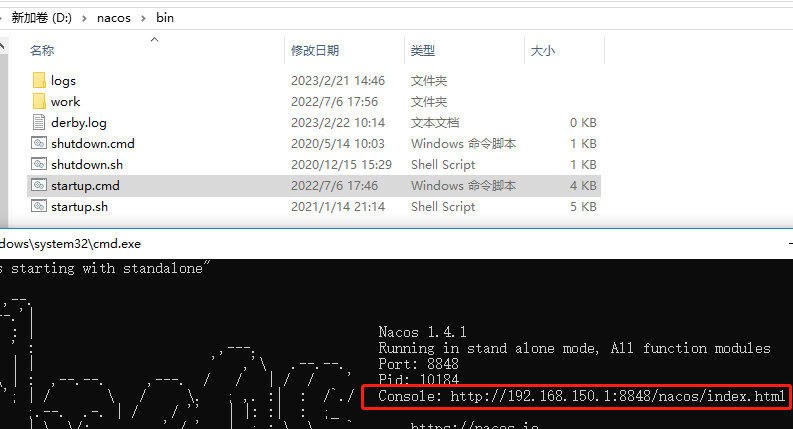Click the shutdown.cmd file name
793x429 pixels.
(x=93, y=144)
